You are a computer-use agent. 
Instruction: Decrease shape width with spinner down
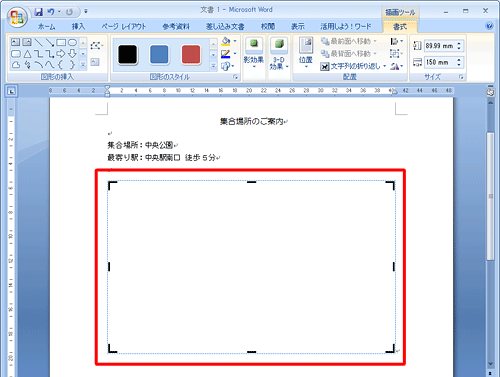coord(459,65)
